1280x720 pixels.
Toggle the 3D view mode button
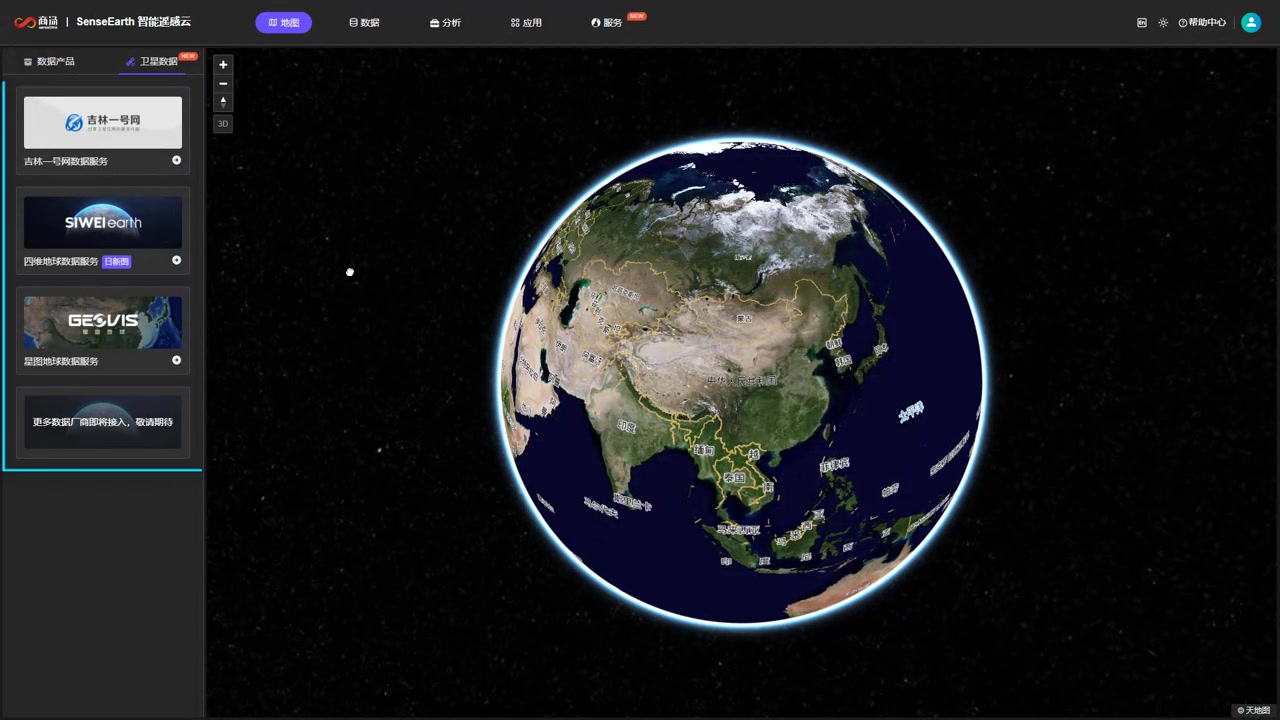pos(223,124)
